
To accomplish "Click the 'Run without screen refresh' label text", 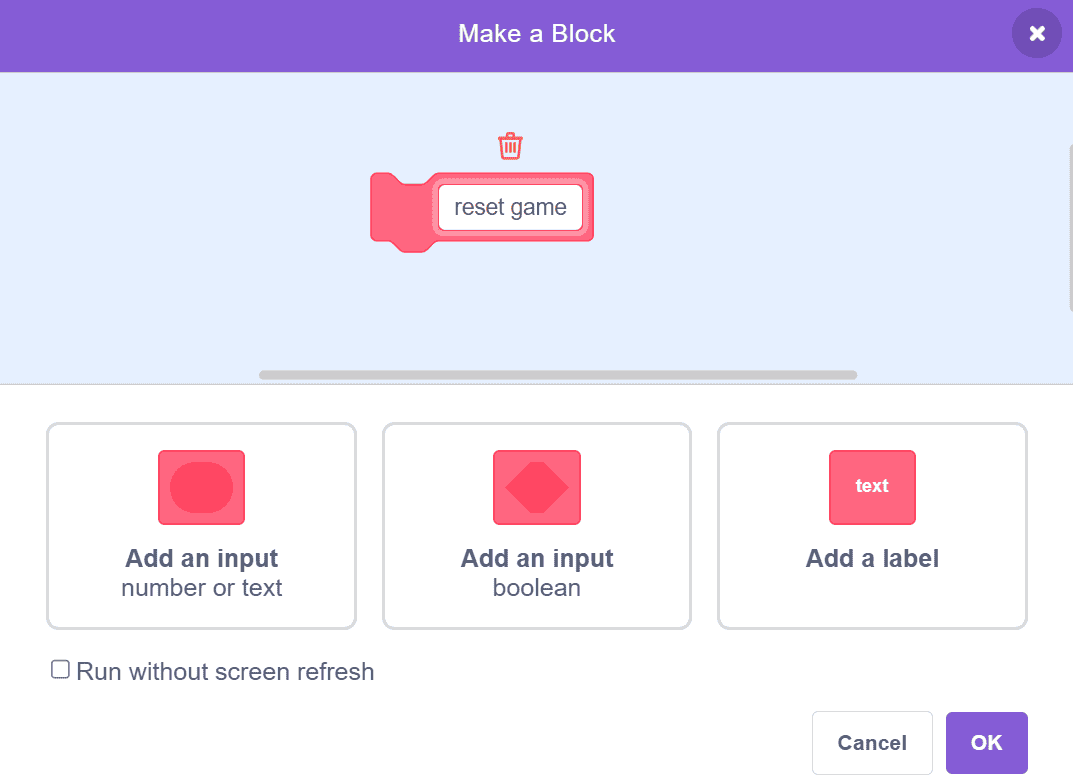I will click(225, 672).
